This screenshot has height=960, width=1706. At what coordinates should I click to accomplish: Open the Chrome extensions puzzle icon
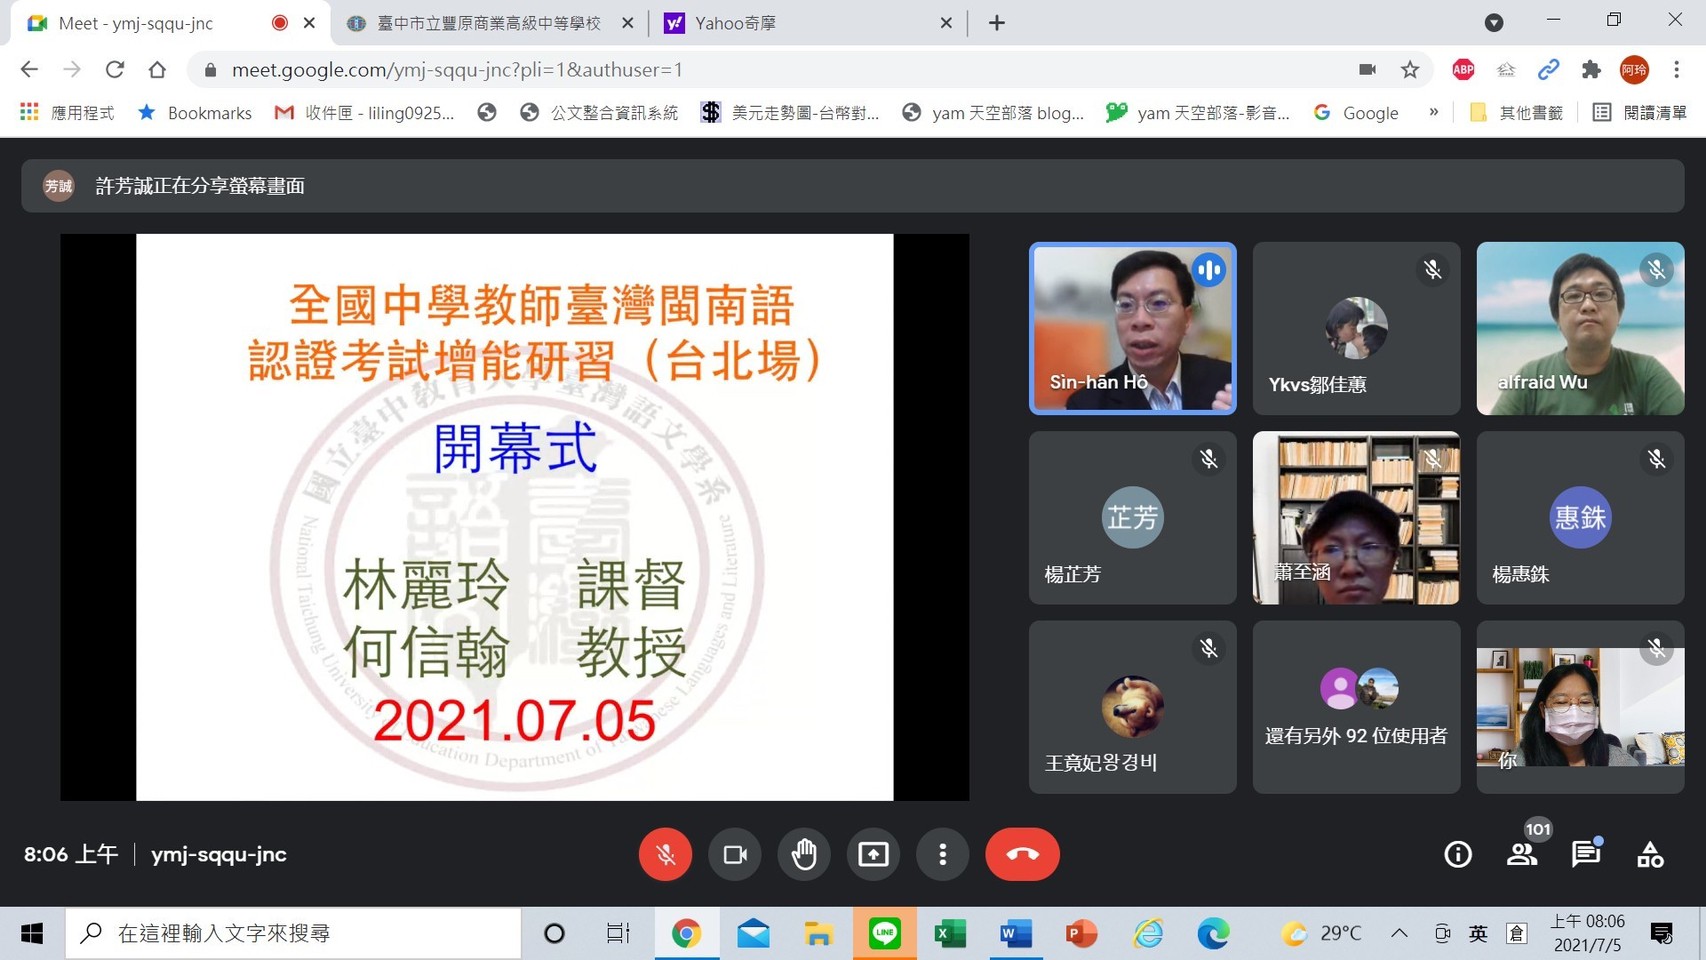coord(1591,69)
